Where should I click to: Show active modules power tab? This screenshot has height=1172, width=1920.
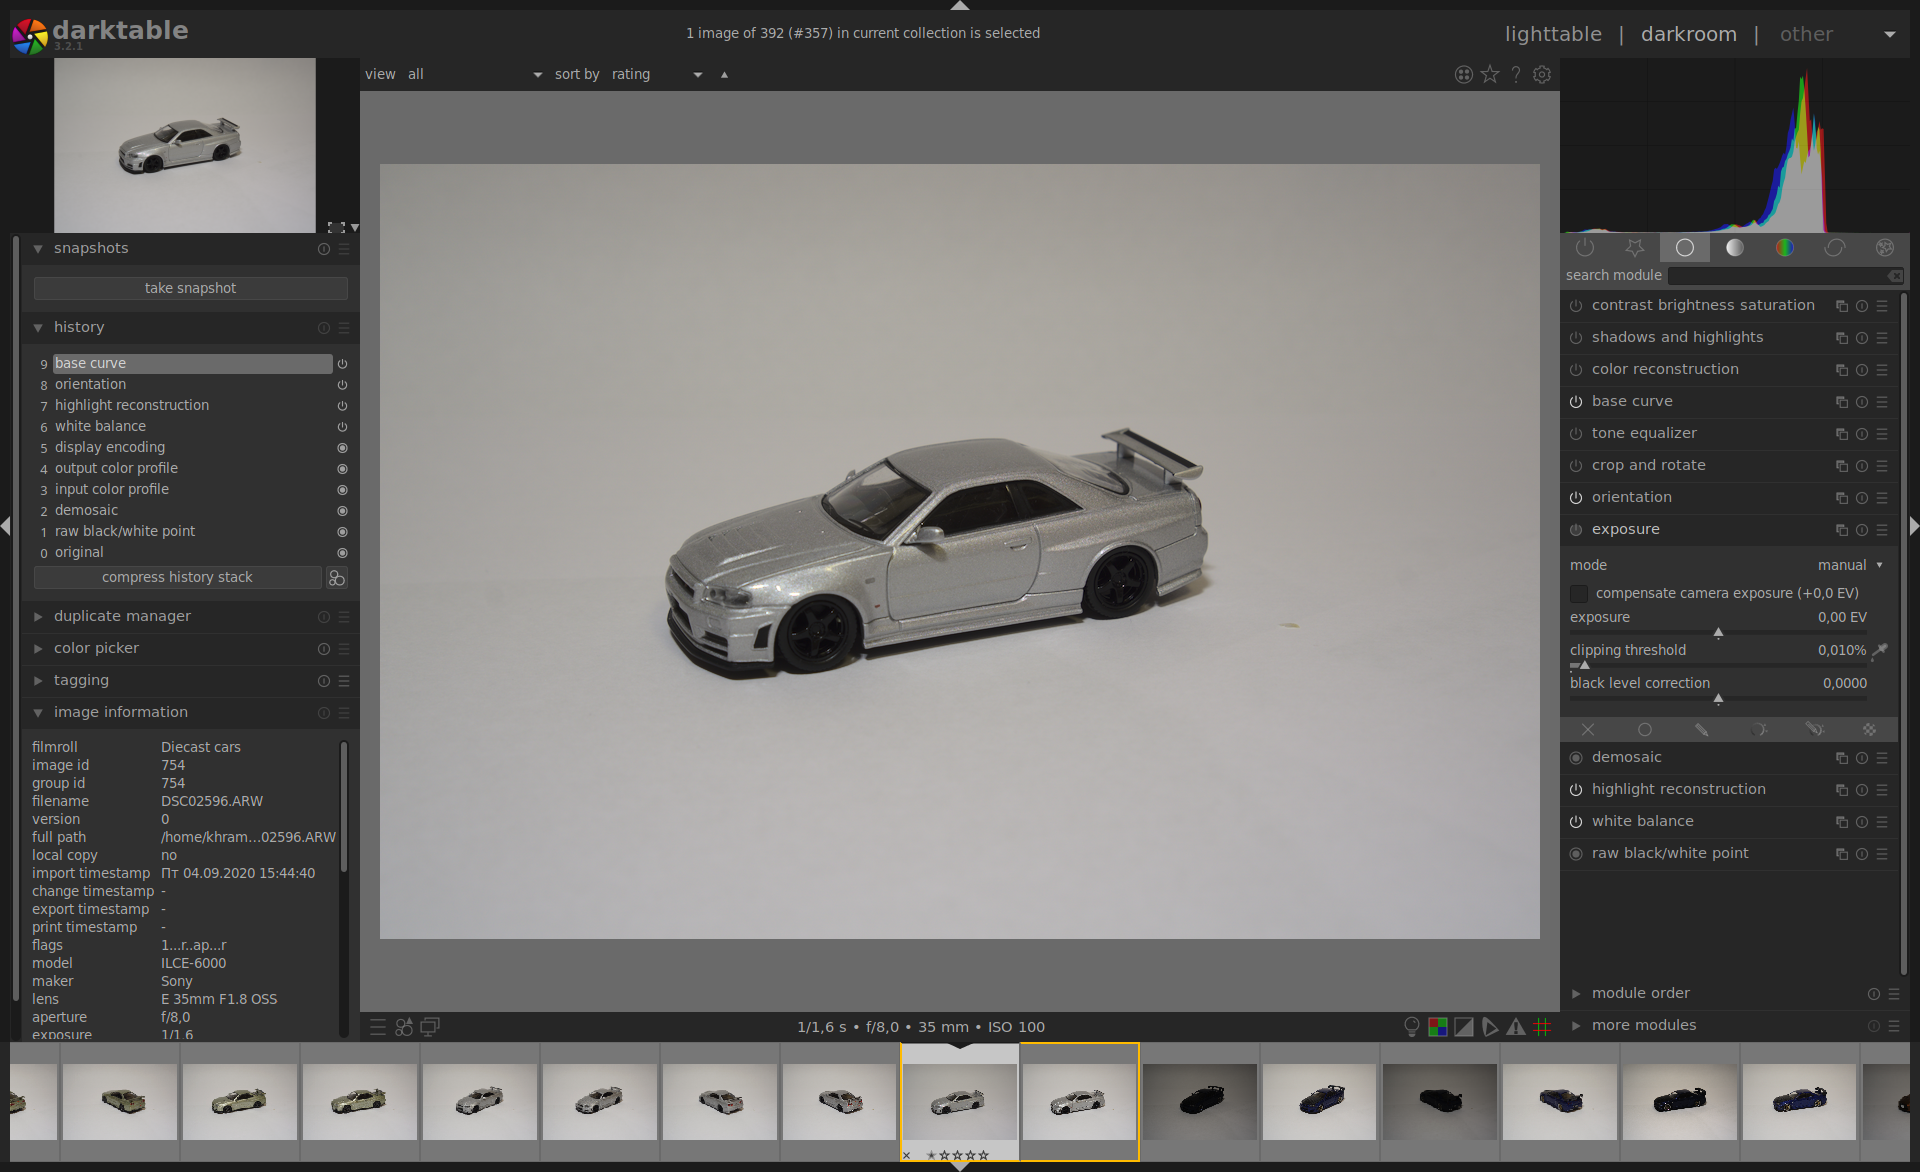tap(1585, 247)
